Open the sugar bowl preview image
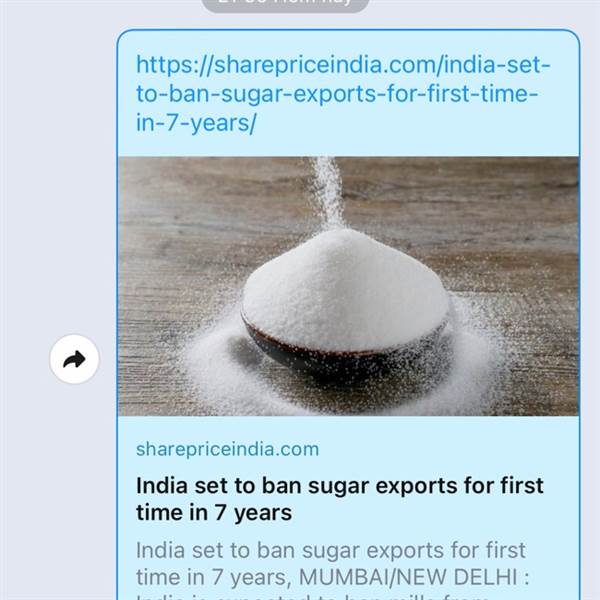Image resolution: width=600 pixels, height=600 pixels. 348,286
